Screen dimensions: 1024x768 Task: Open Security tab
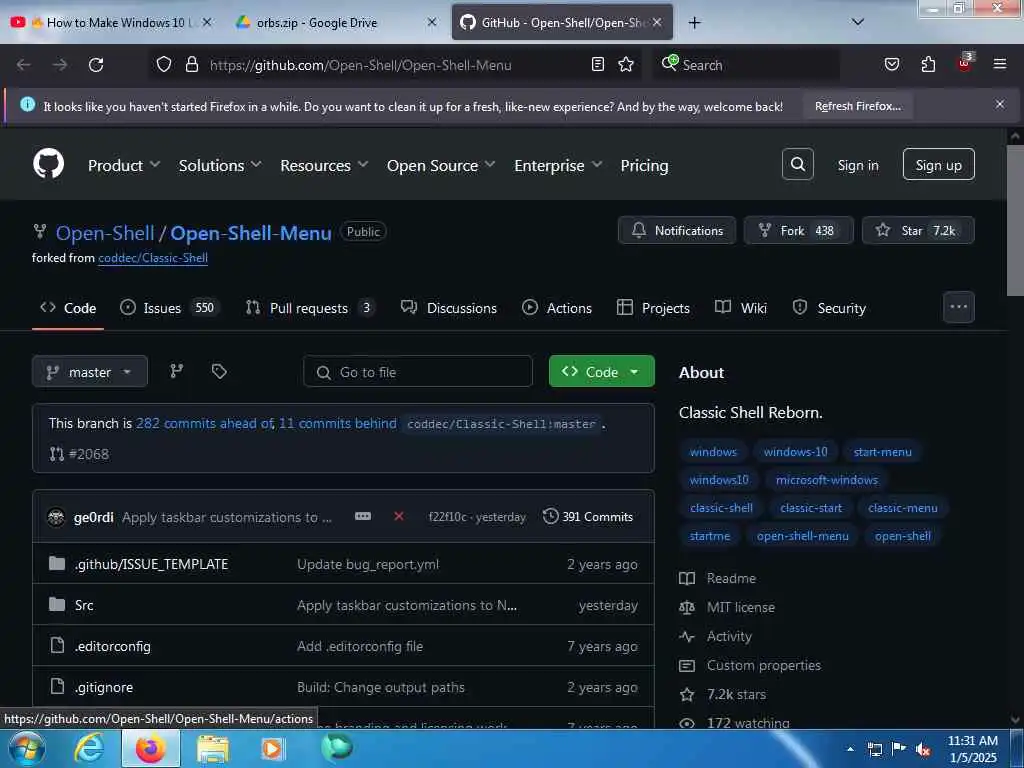(829, 308)
